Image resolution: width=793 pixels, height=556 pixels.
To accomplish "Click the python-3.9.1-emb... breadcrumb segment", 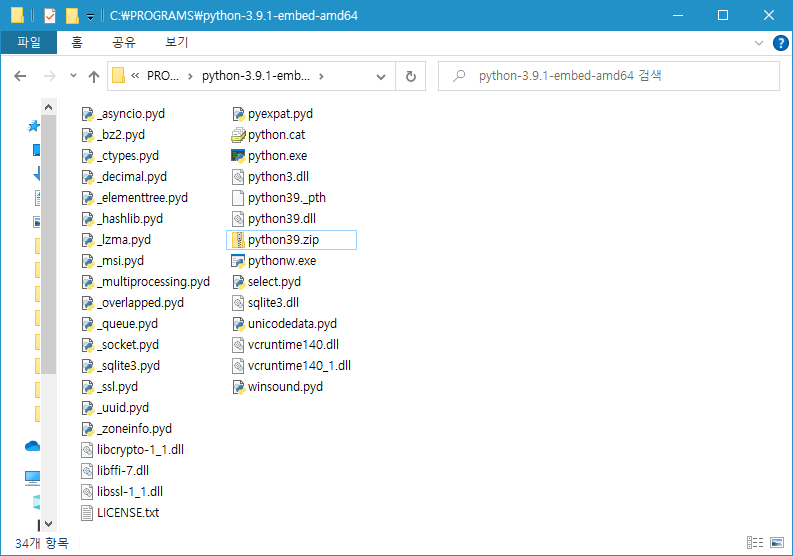I will [256, 76].
